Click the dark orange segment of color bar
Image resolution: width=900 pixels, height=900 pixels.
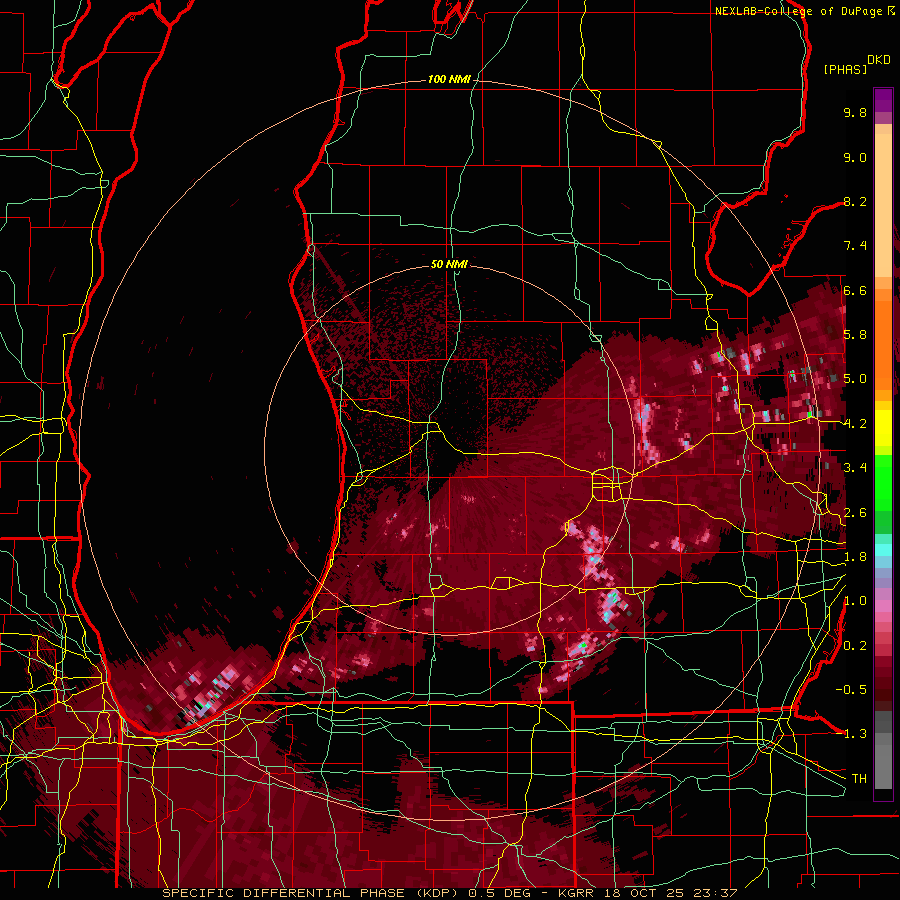(883, 346)
